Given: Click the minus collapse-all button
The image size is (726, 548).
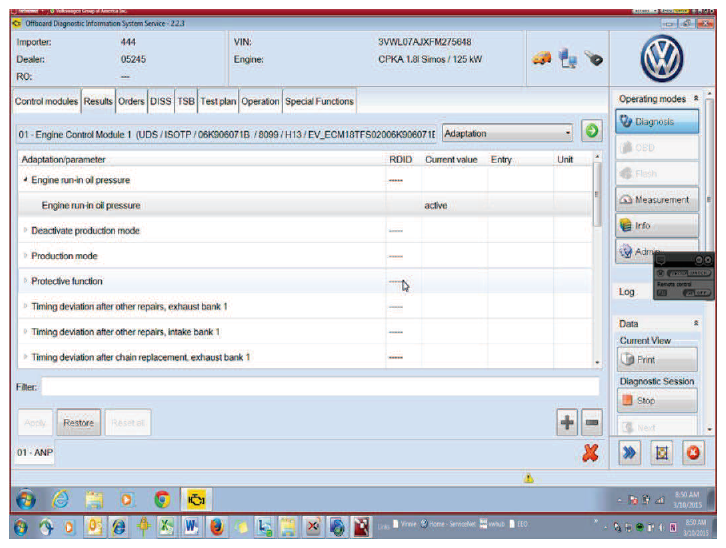Looking at the screenshot, I should point(592,422).
